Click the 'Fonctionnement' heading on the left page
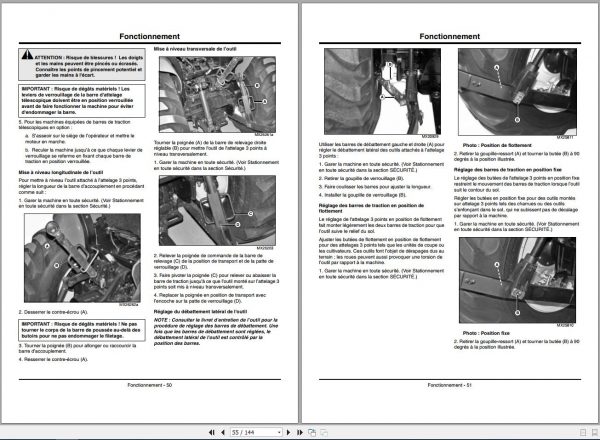 pos(150,36)
